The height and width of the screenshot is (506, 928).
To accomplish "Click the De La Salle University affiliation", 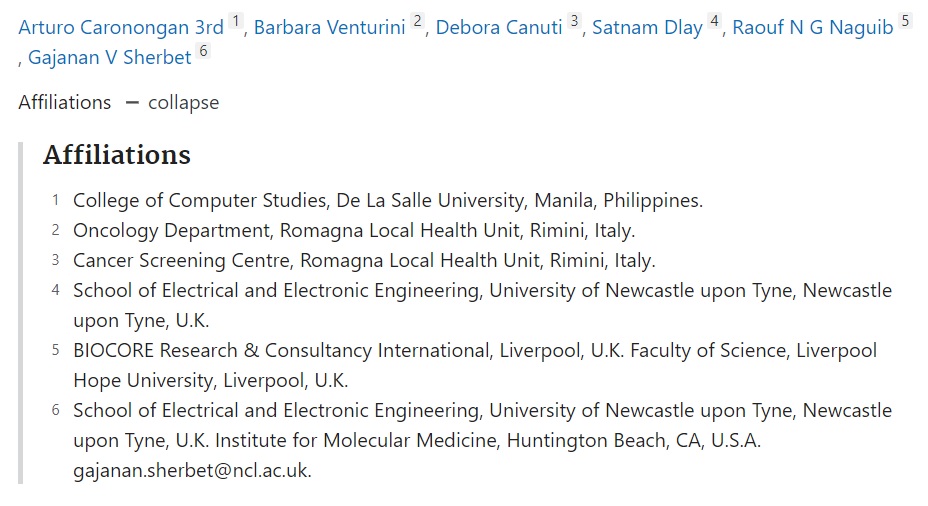I will pyautogui.click(x=387, y=201).
